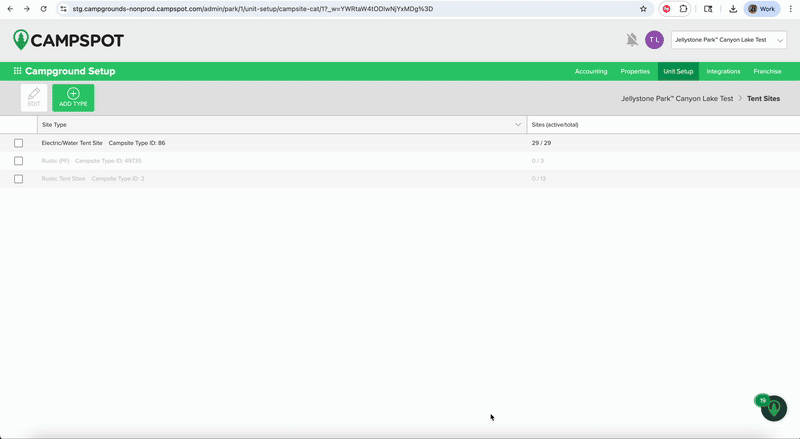Open the Campground Setup grid menu icon
The image size is (800, 439).
coord(18,71)
